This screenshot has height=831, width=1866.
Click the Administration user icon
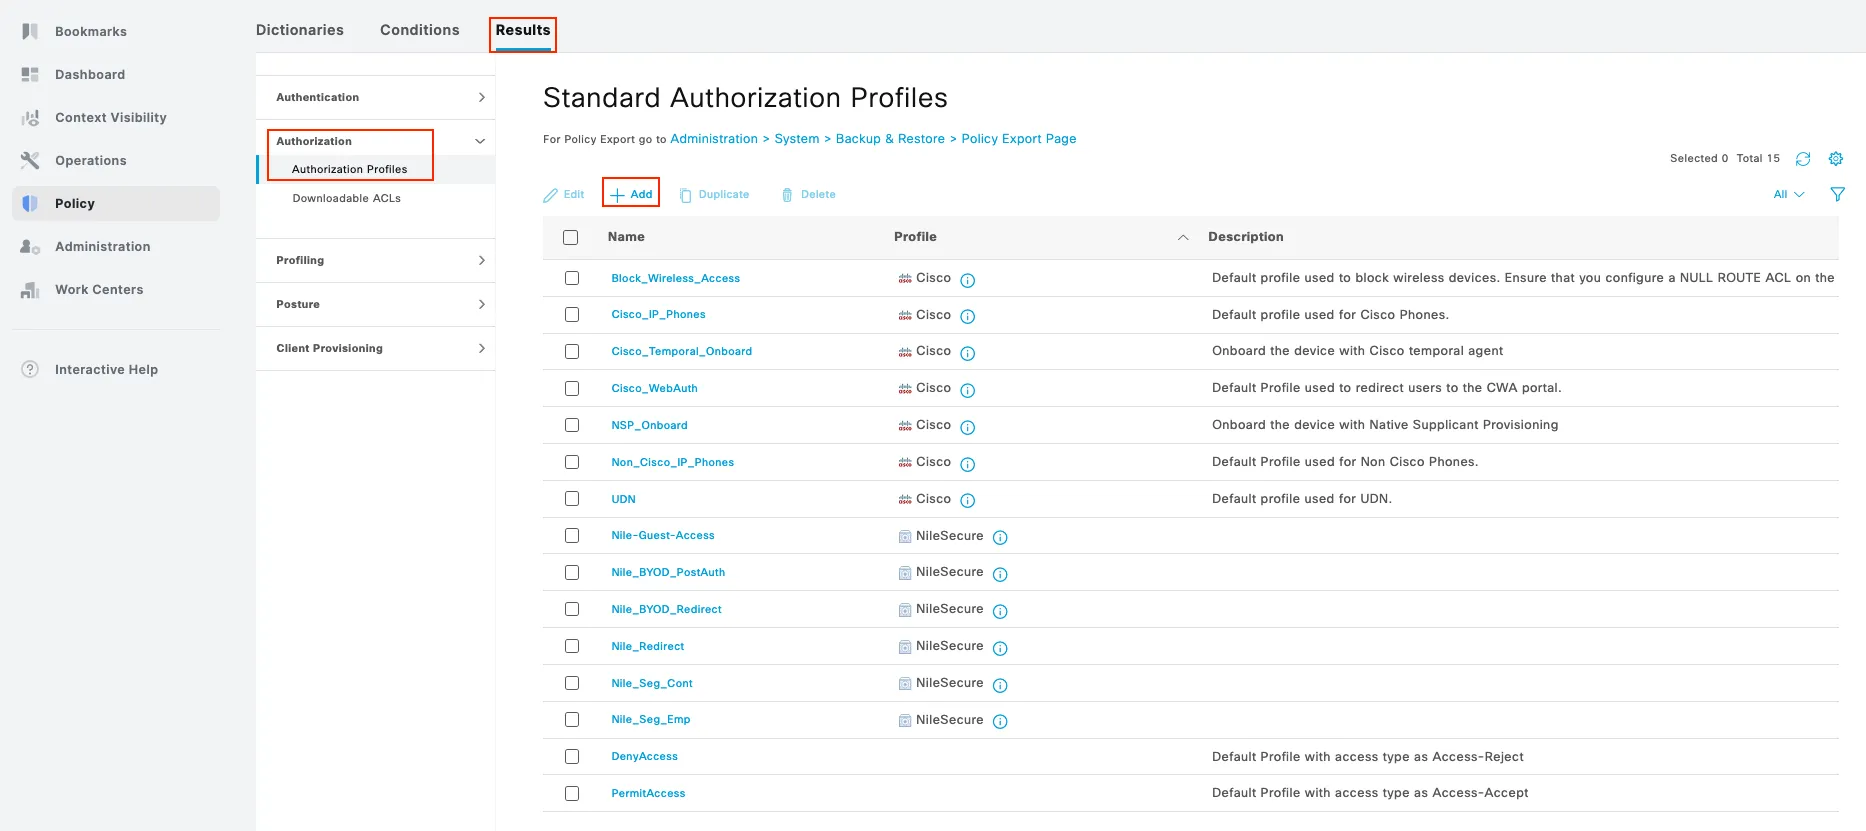tap(30, 247)
